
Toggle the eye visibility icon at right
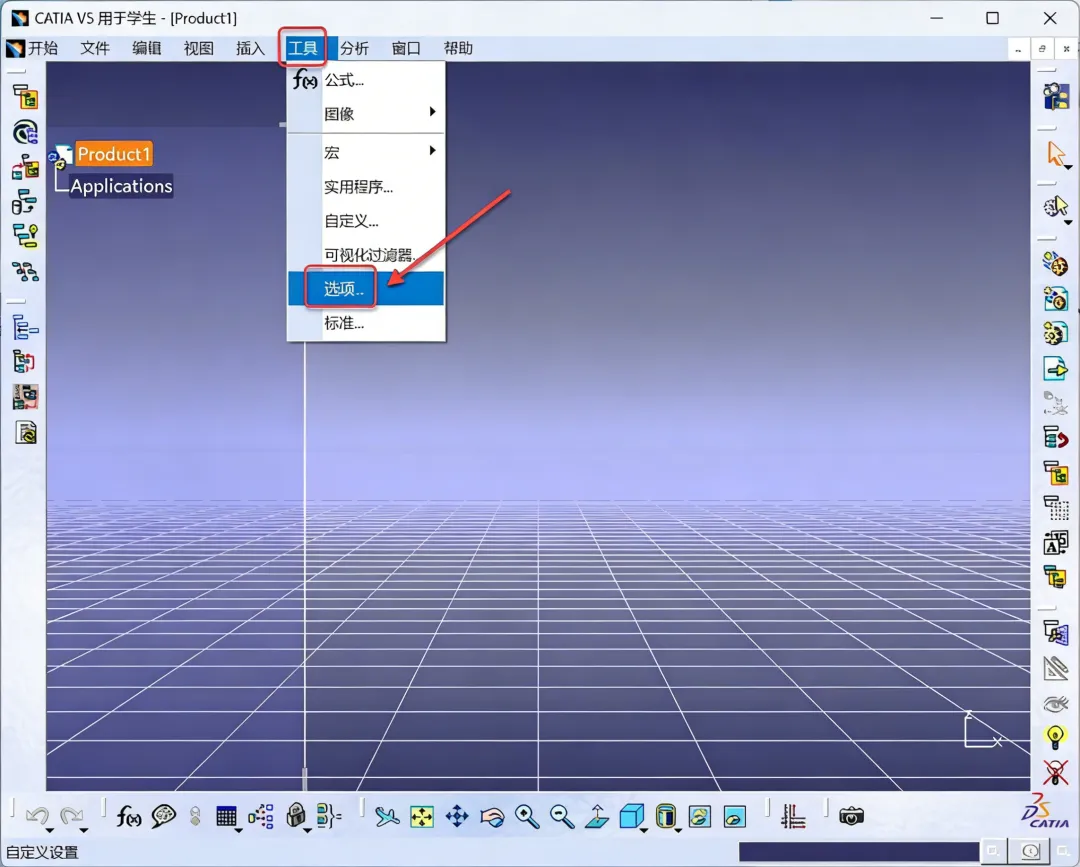[1055, 704]
